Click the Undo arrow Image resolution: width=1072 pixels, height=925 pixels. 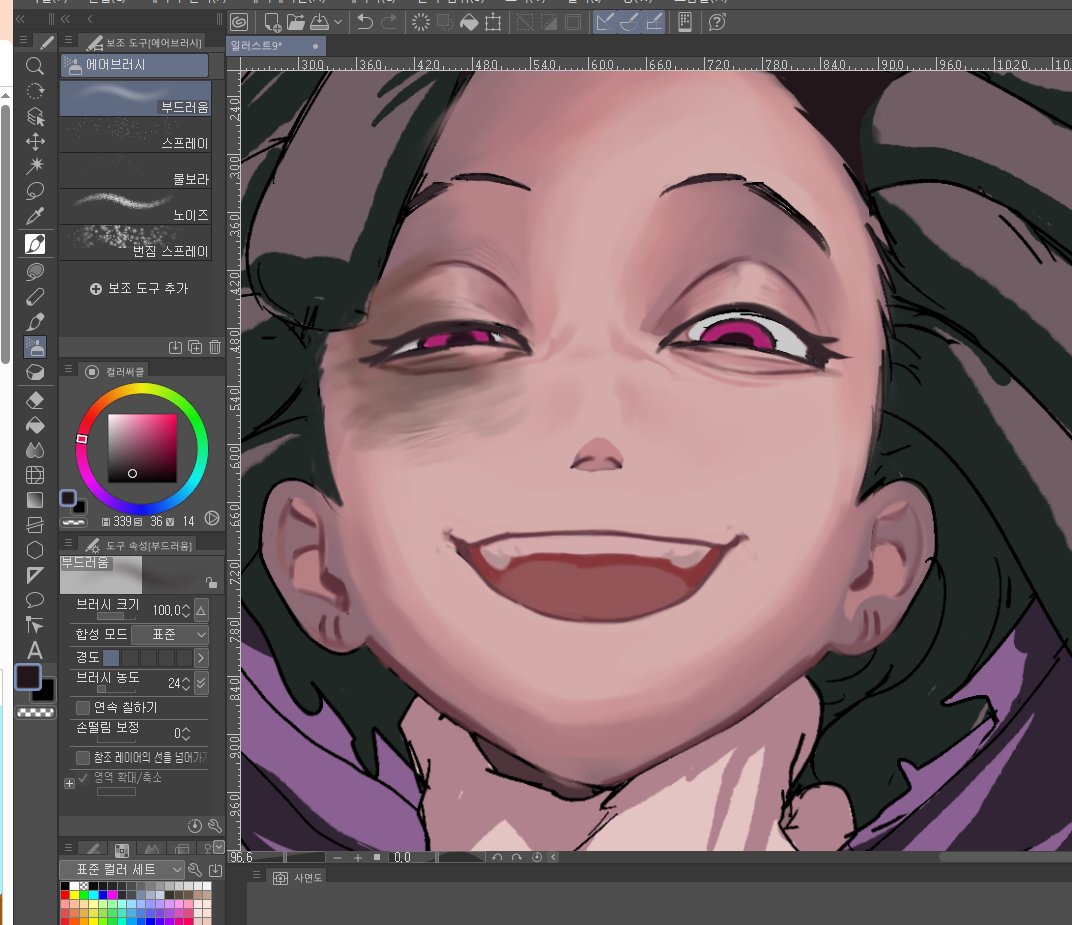(x=365, y=23)
